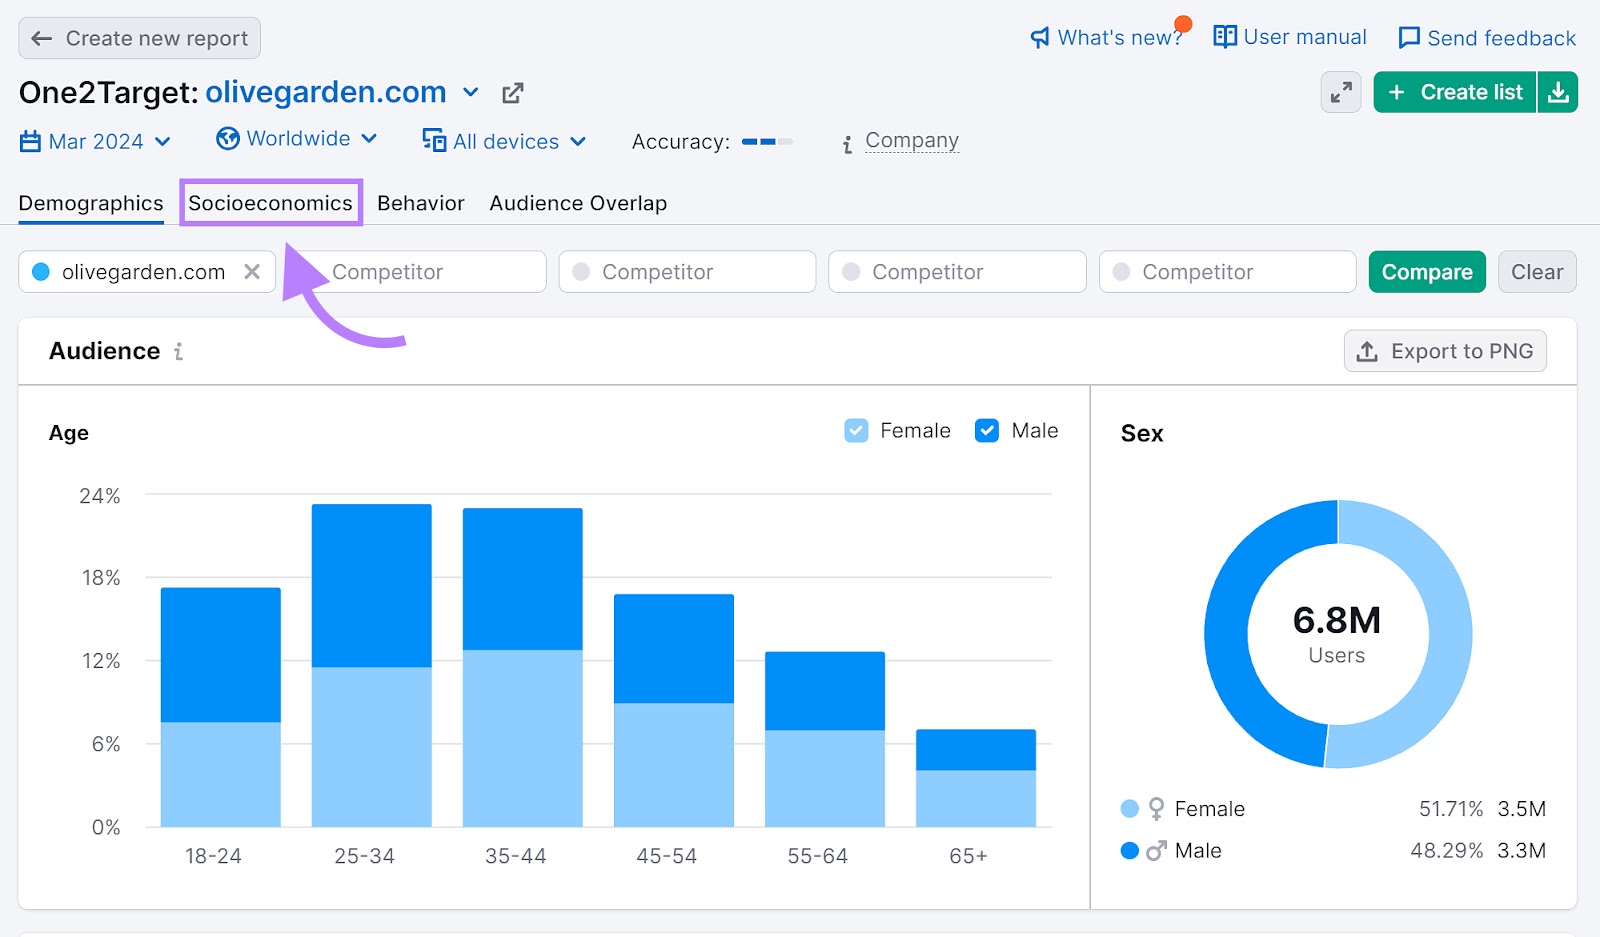Screen dimensions: 1600x937
Task: Click the Accuracy level indicator bar
Action: coord(767,142)
